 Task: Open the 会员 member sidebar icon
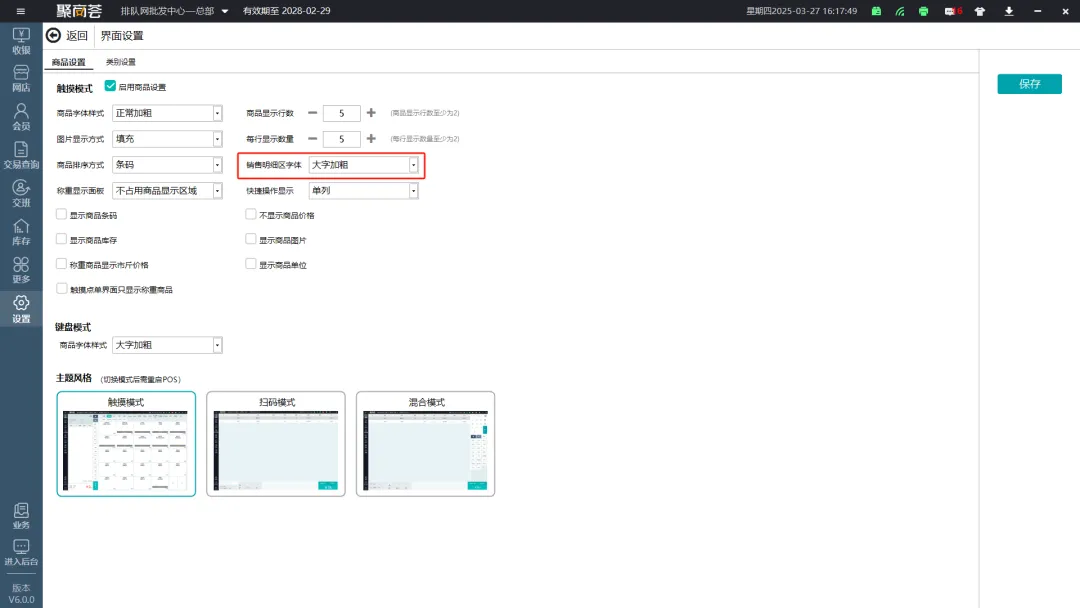(21, 117)
